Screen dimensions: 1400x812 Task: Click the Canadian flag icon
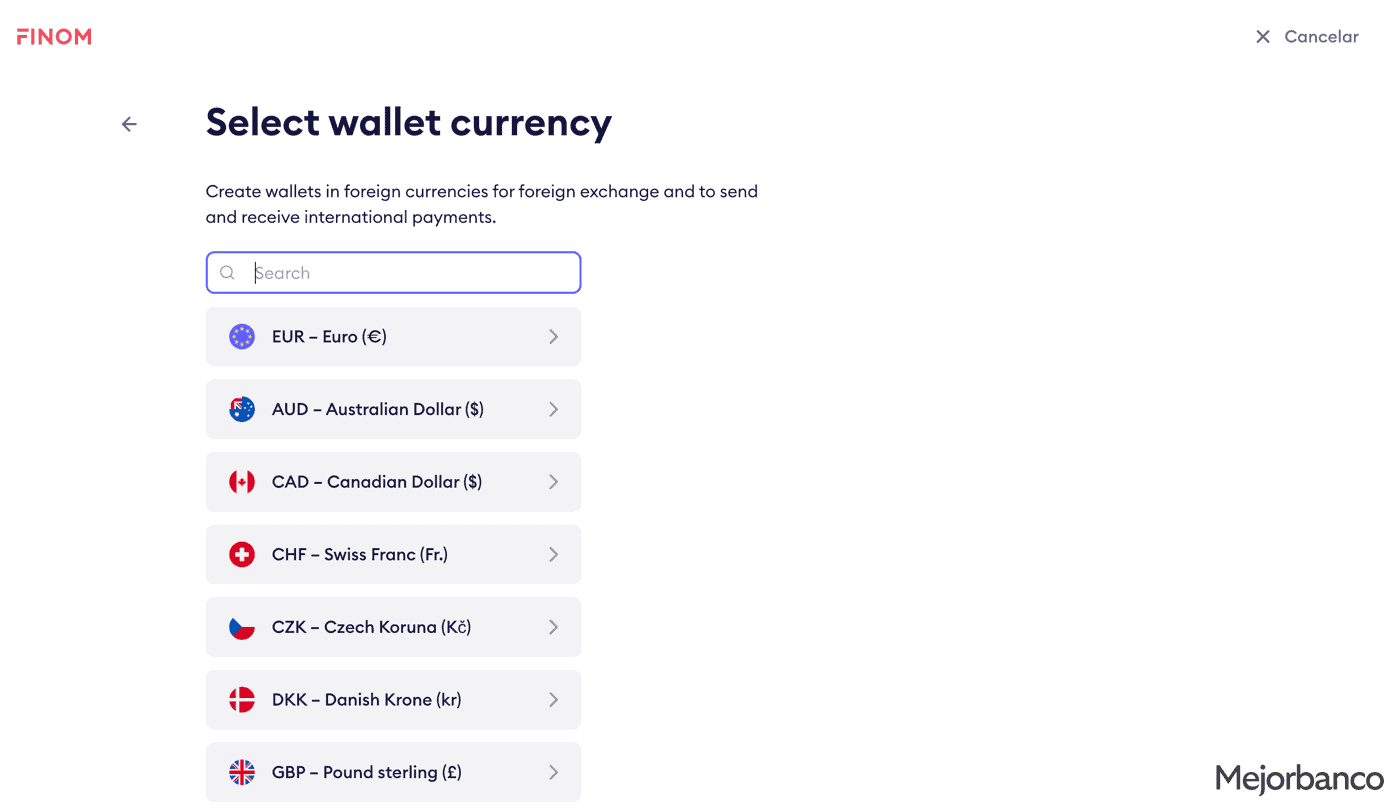[242, 482]
